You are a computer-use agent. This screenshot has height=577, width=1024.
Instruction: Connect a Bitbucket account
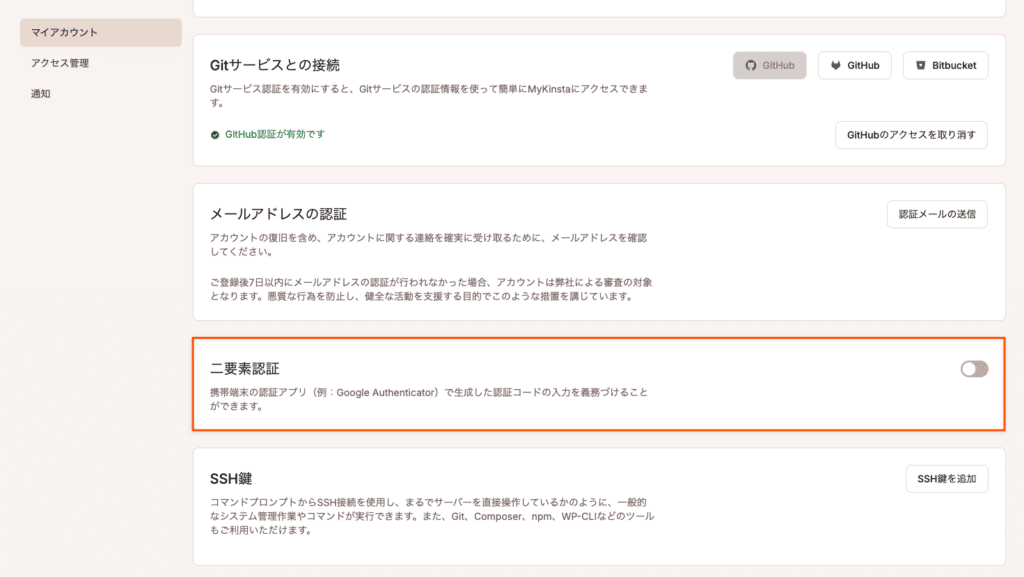coord(945,65)
